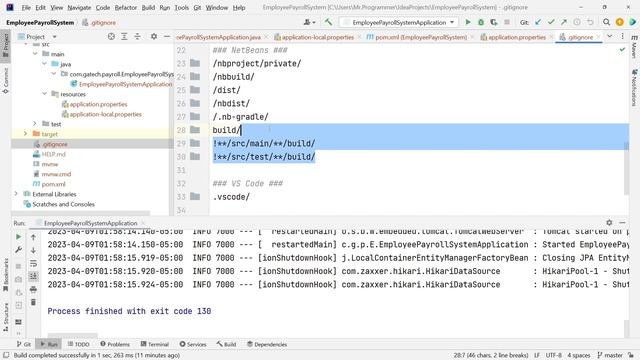Open the File menu

point(26,7)
